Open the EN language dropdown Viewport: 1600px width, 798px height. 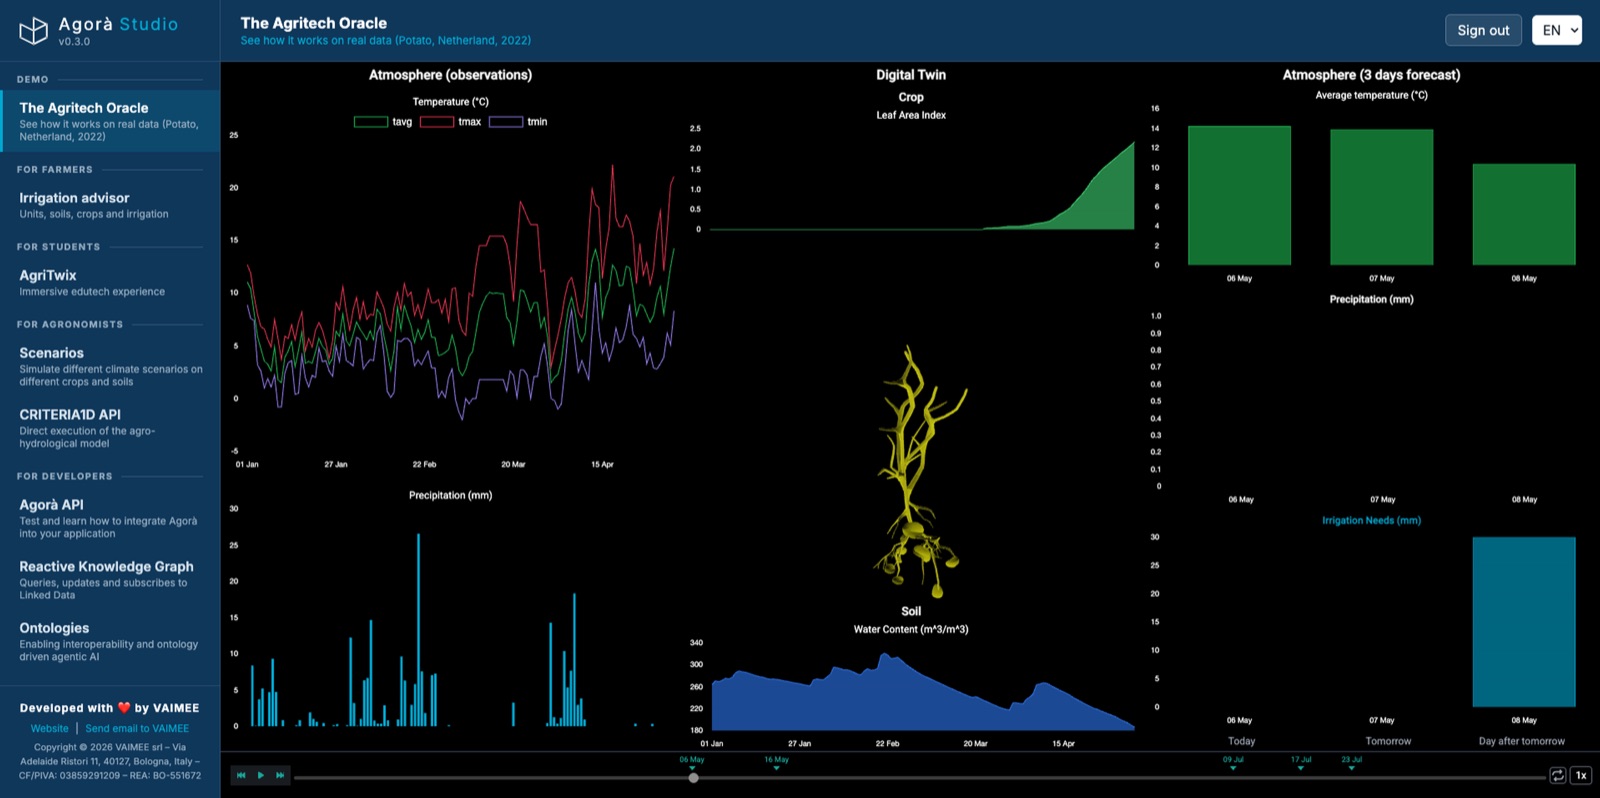(x=1557, y=30)
